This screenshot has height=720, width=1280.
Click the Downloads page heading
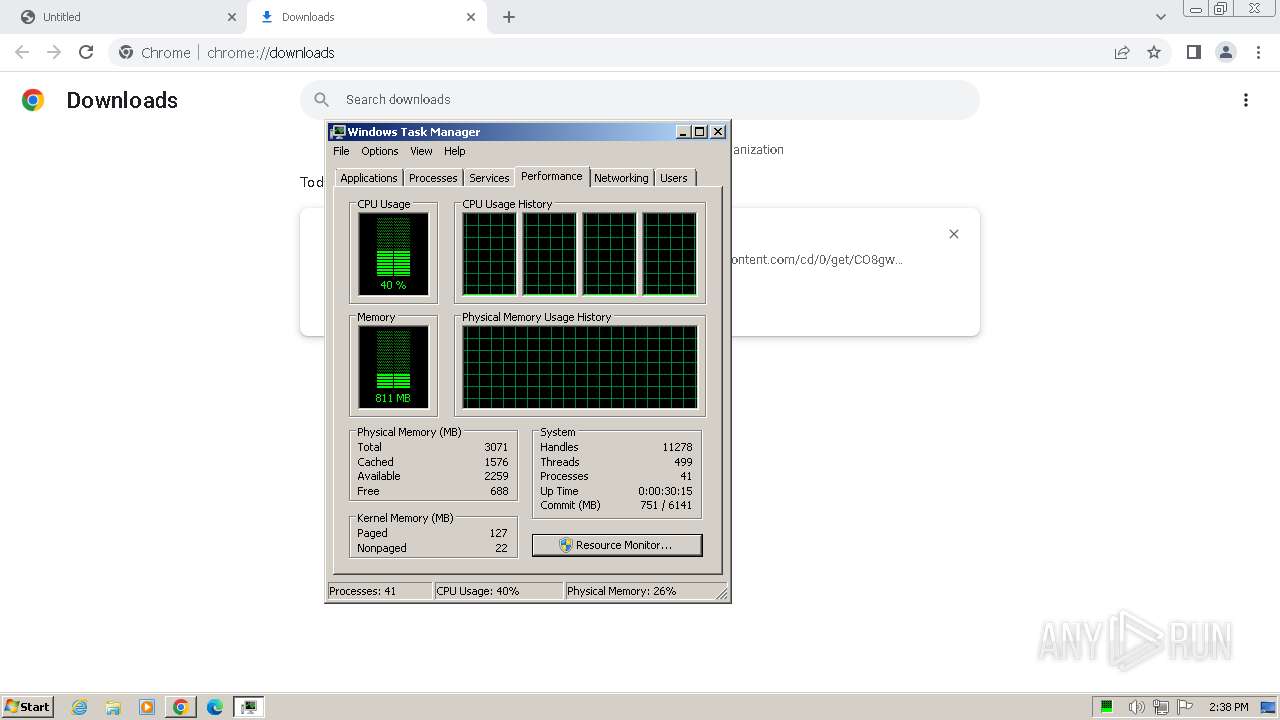[x=122, y=100]
